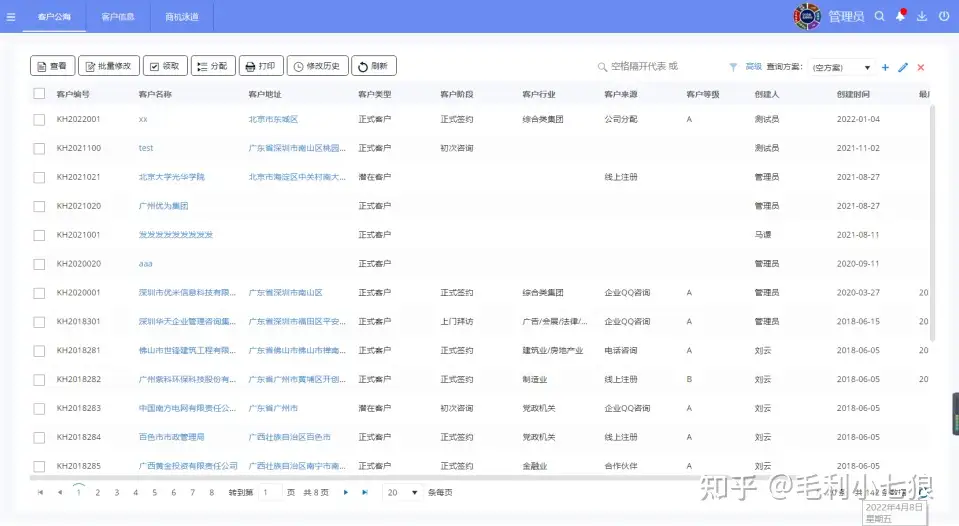
Task: Click the 批量修改 batch edit button
Action: pyautogui.click(x=109, y=66)
